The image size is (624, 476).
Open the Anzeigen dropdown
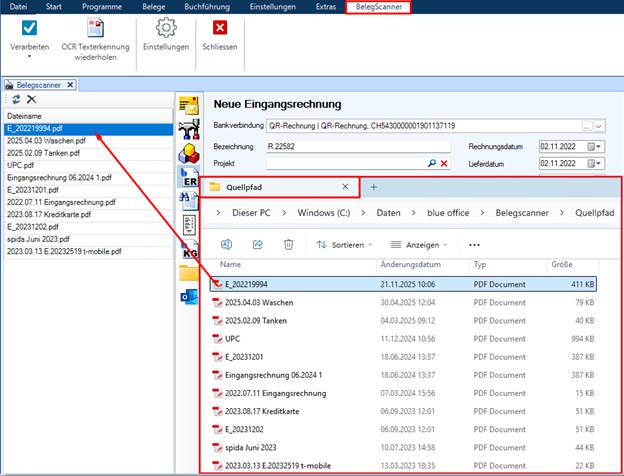click(x=419, y=245)
